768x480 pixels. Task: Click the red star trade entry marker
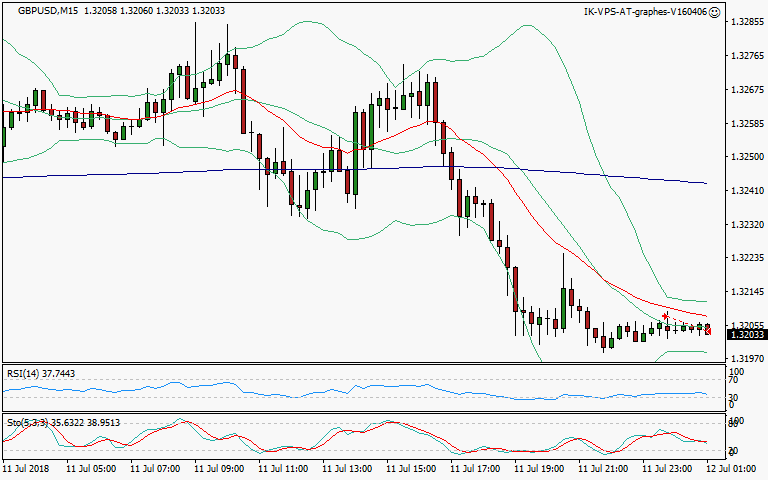click(x=665, y=316)
